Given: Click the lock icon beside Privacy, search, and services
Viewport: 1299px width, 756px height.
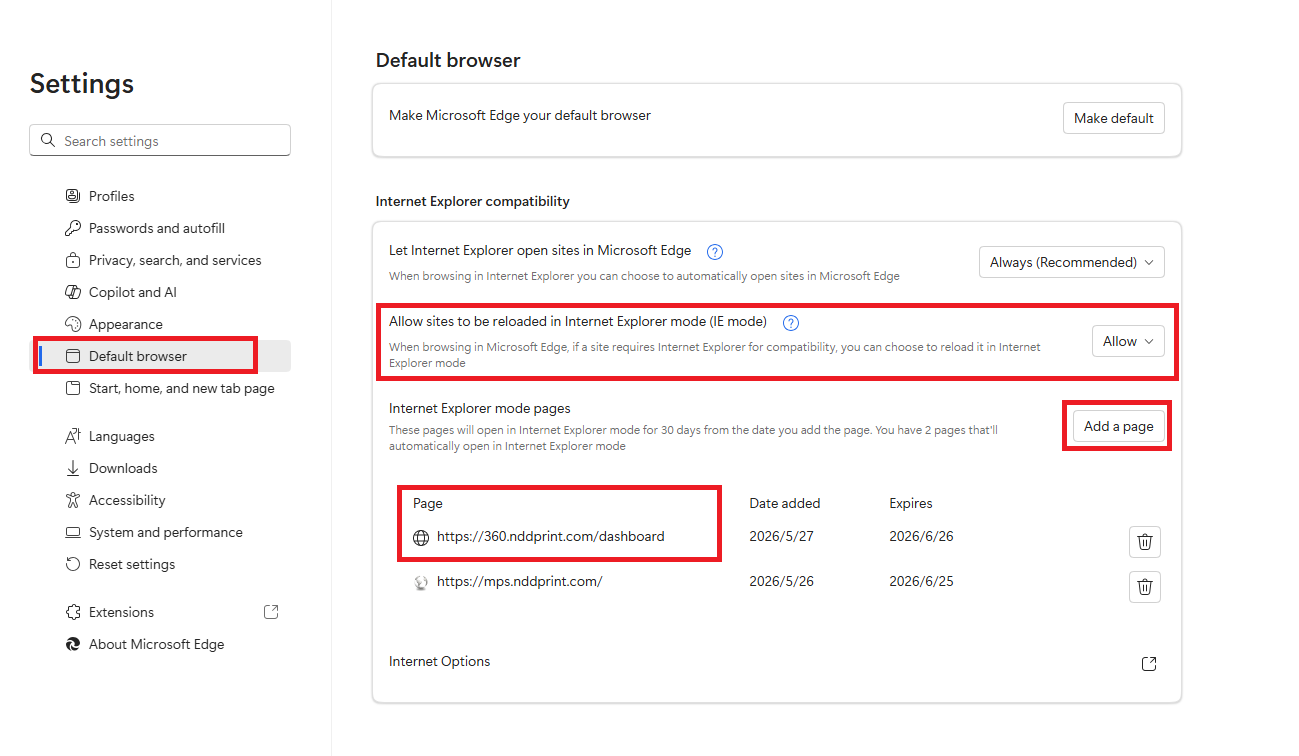Looking at the screenshot, I should click(x=72, y=260).
